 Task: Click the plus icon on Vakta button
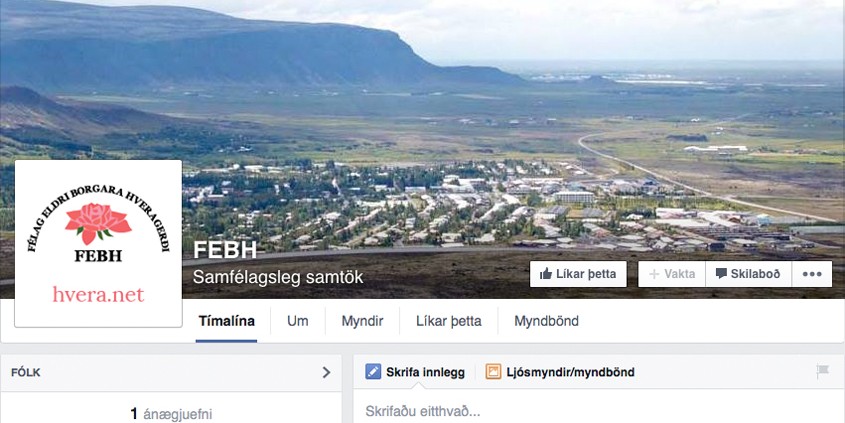(654, 274)
